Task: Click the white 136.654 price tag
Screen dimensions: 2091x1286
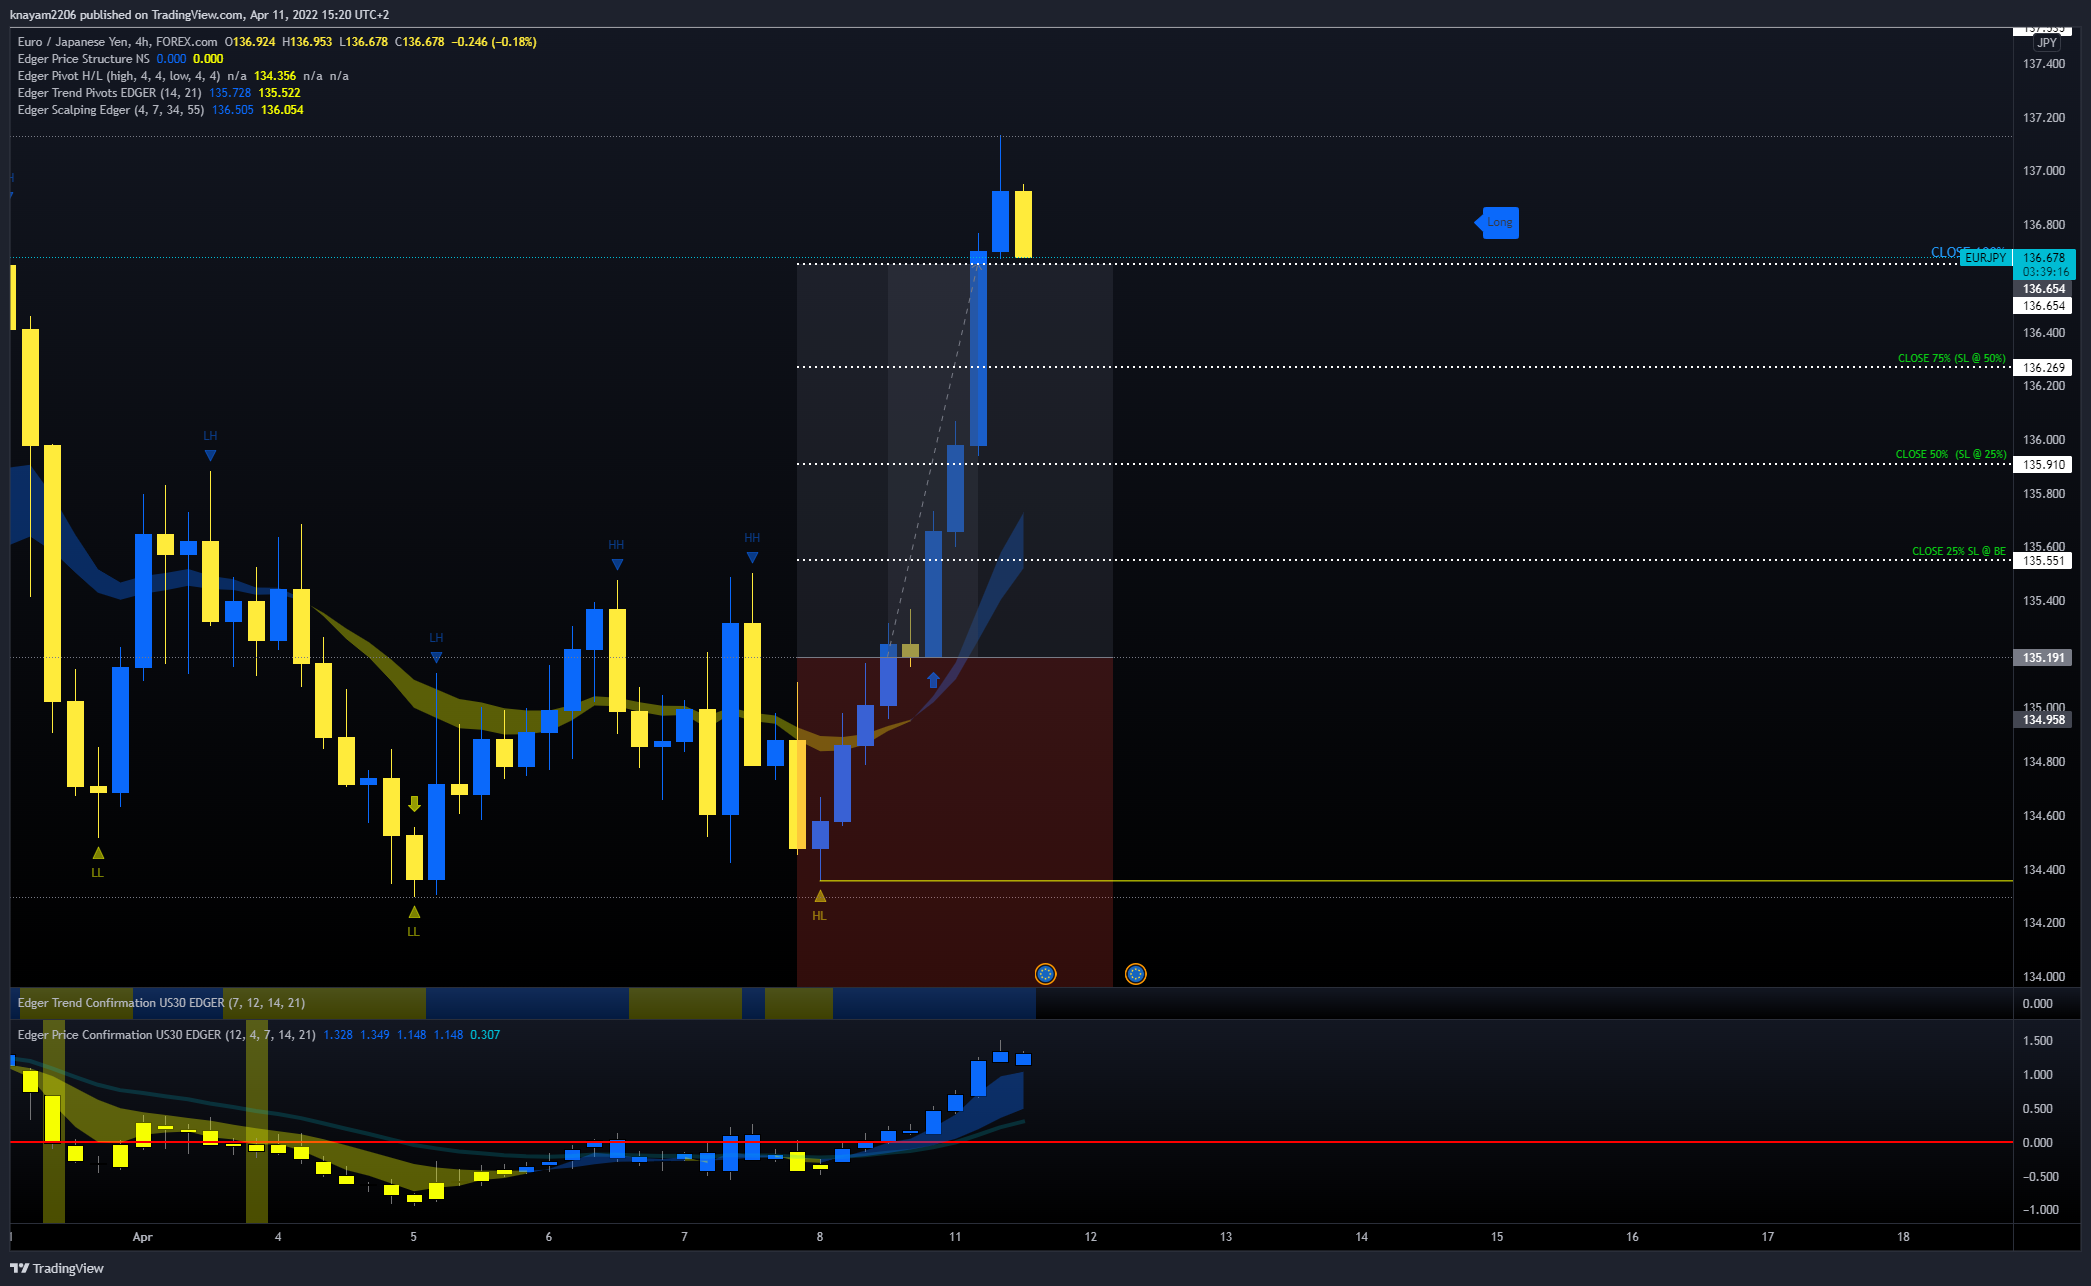Action: tap(2043, 306)
